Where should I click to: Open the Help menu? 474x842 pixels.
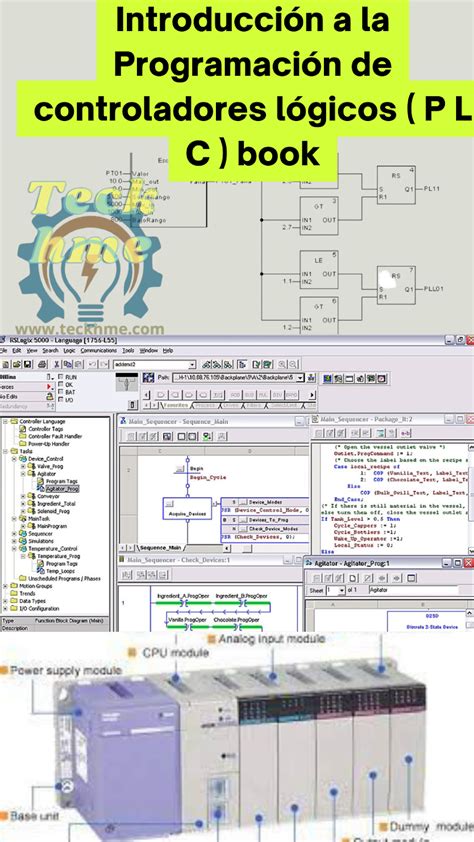coord(168,350)
